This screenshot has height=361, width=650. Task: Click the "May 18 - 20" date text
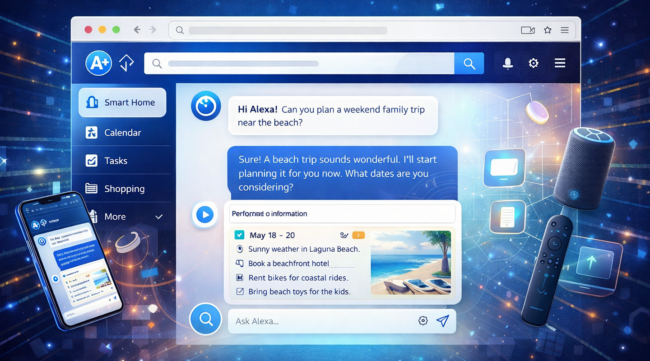click(272, 235)
